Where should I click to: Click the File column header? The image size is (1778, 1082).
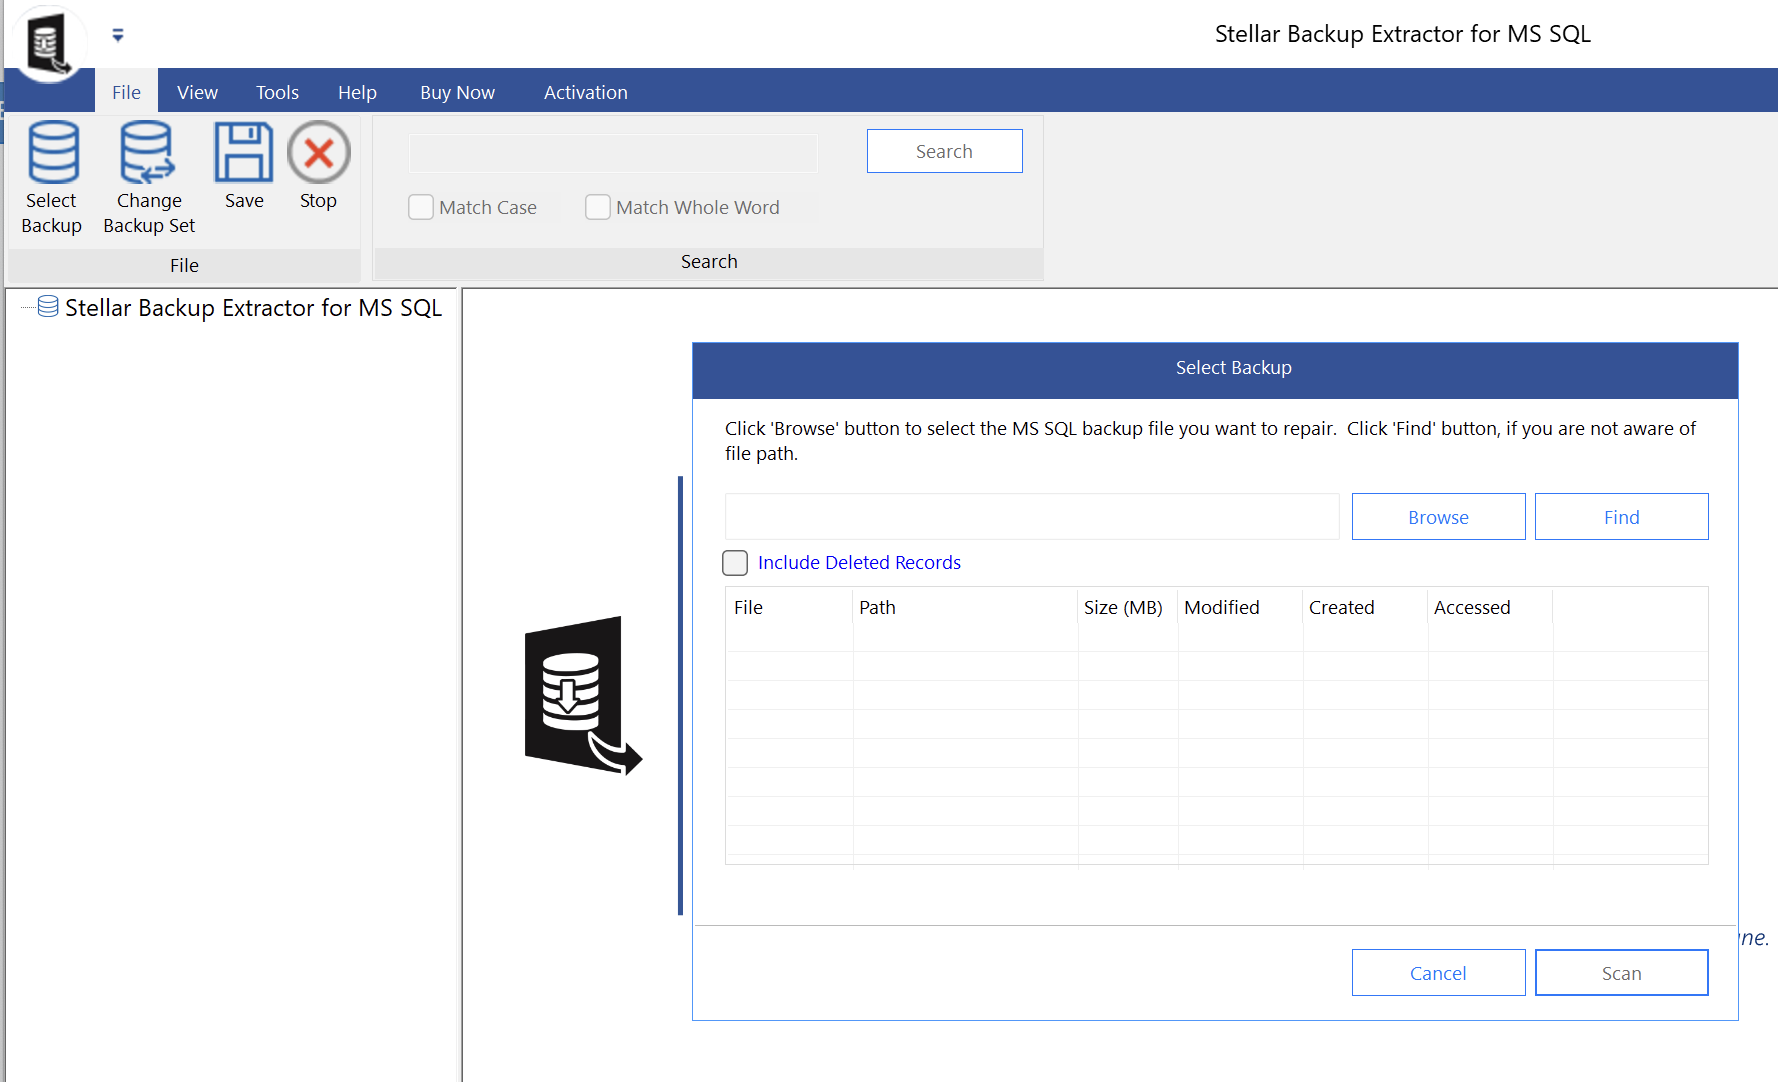pos(789,607)
